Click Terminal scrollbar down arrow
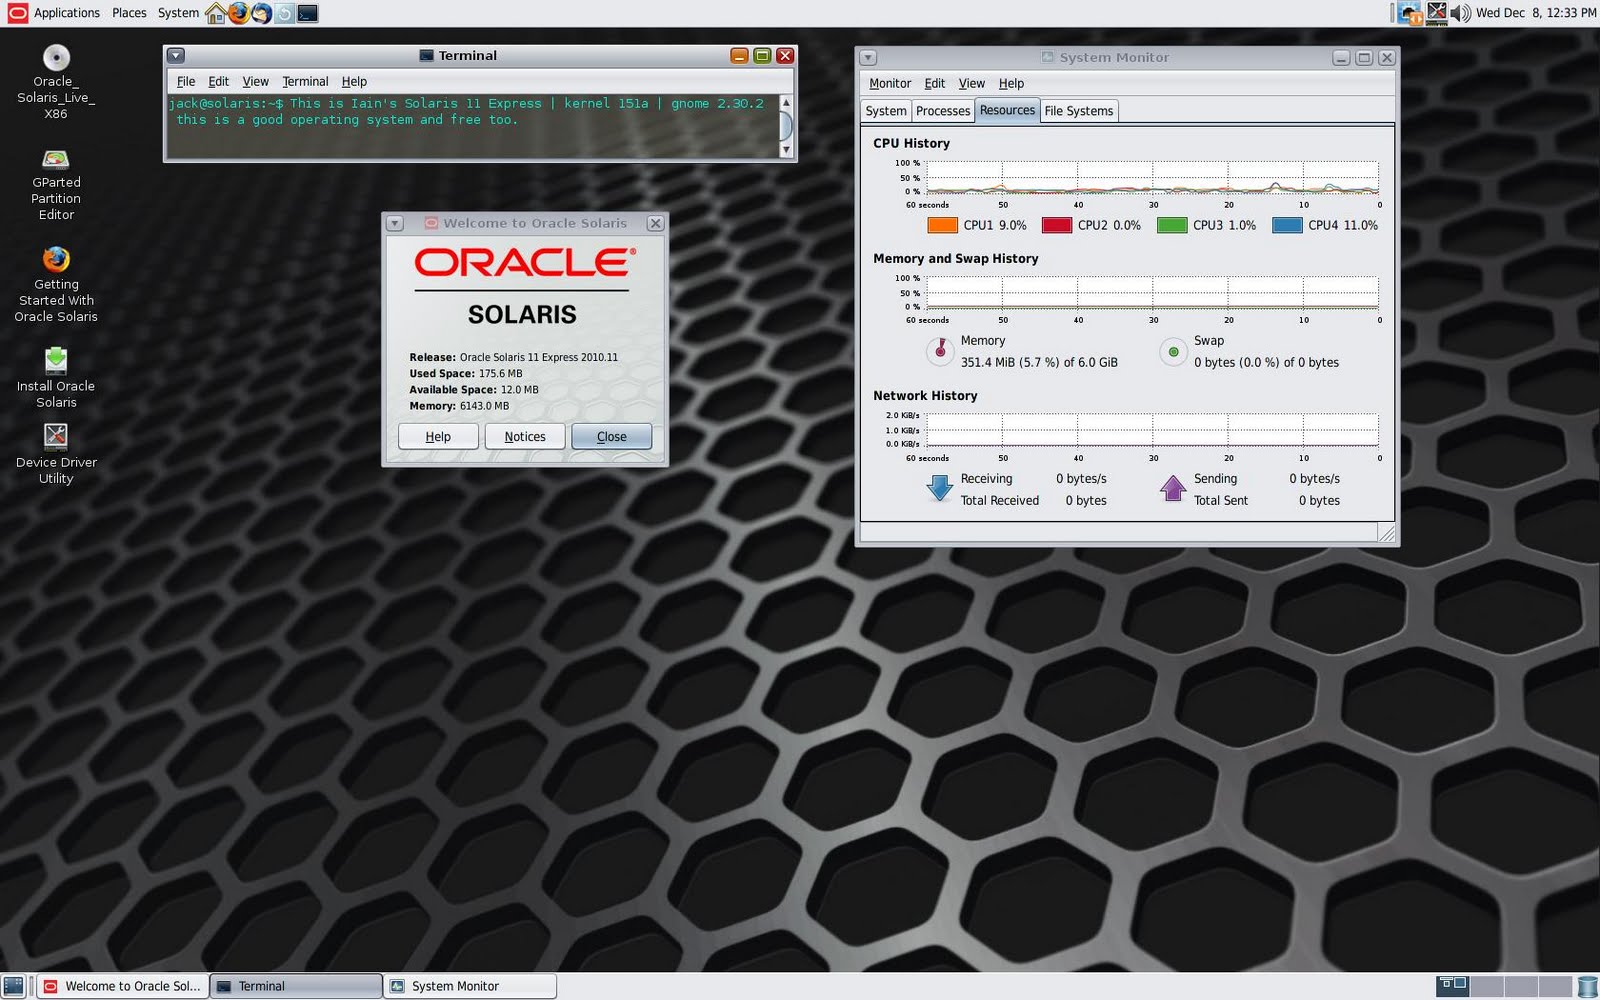This screenshot has height=1000, width=1600. click(786, 150)
